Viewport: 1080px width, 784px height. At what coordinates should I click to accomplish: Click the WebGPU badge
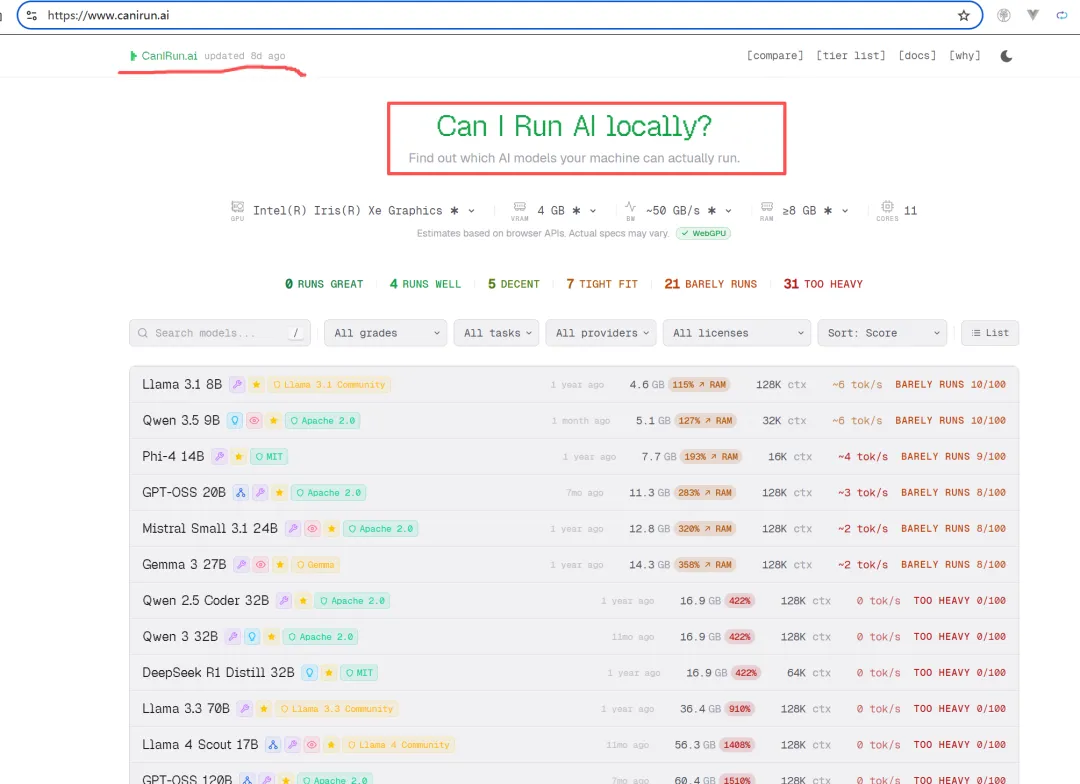click(x=703, y=234)
